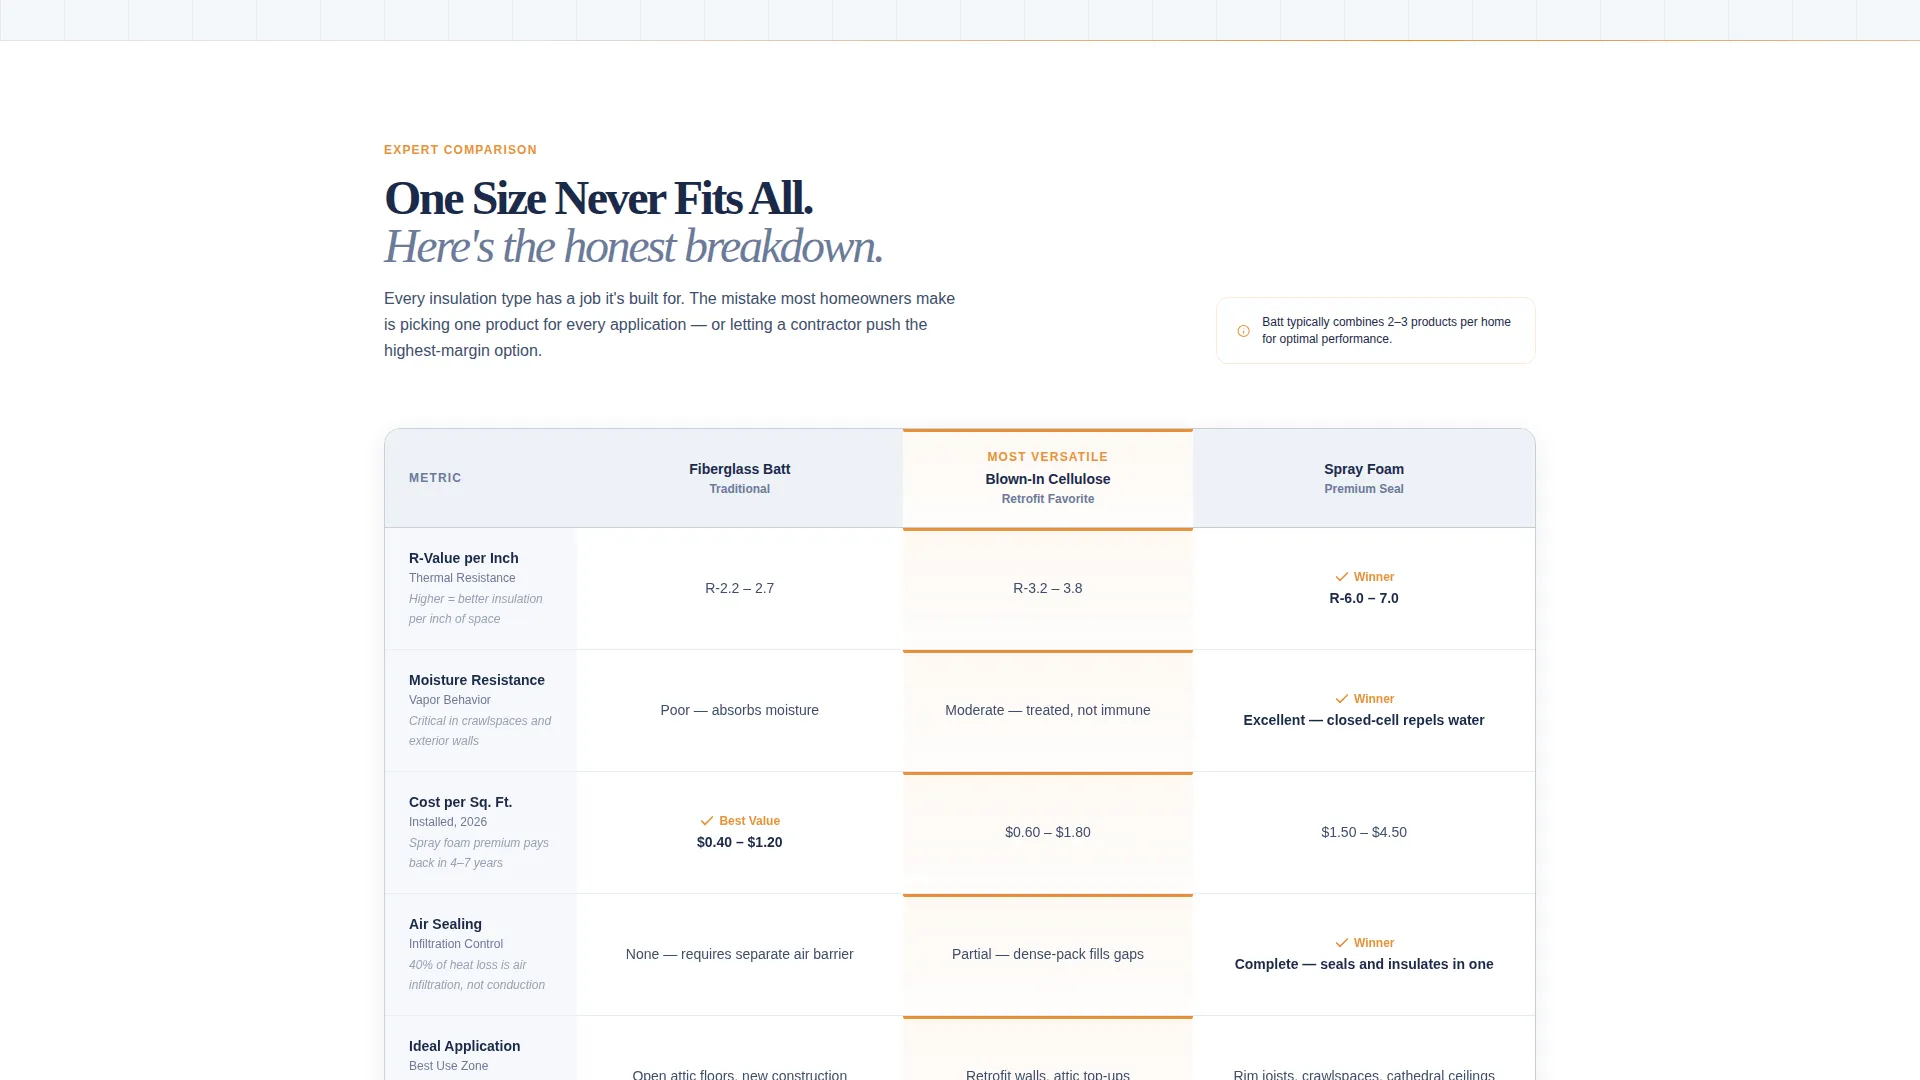The image size is (1920, 1080).
Task: Click the Vapor Behavior subtitle
Action: coord(450,700)
